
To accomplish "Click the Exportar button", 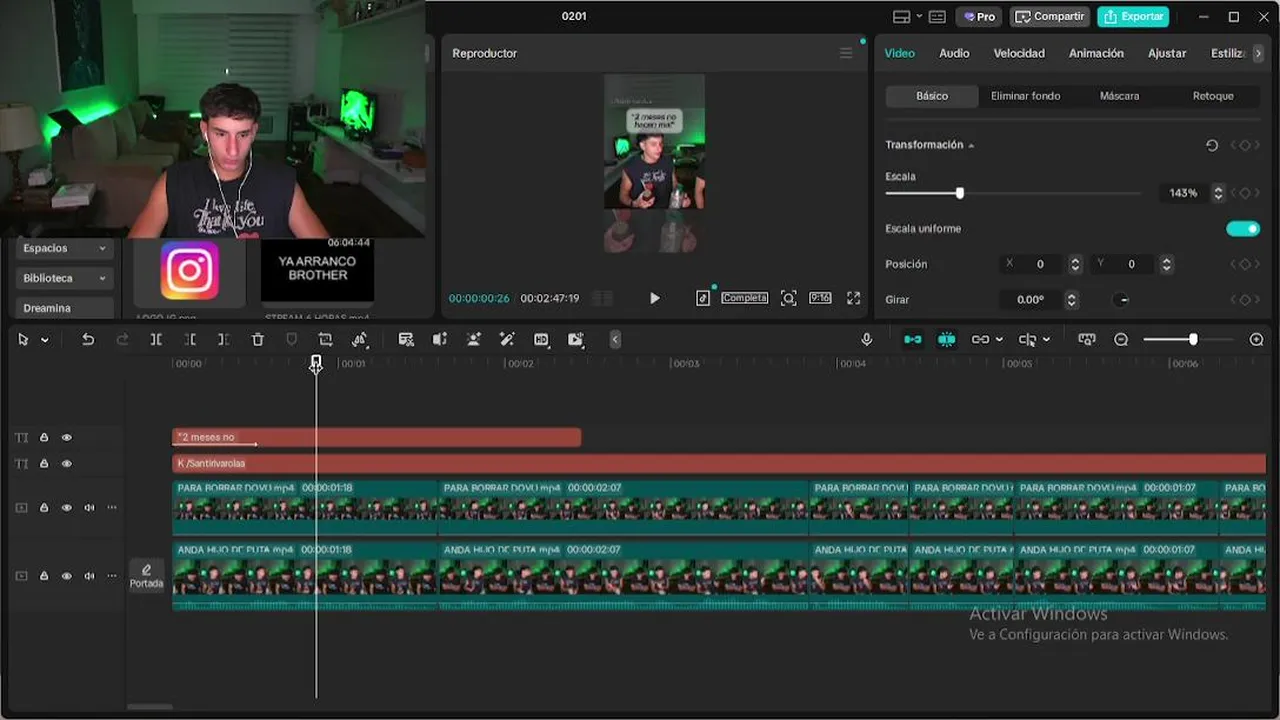I will click(x=1133, y=17).
